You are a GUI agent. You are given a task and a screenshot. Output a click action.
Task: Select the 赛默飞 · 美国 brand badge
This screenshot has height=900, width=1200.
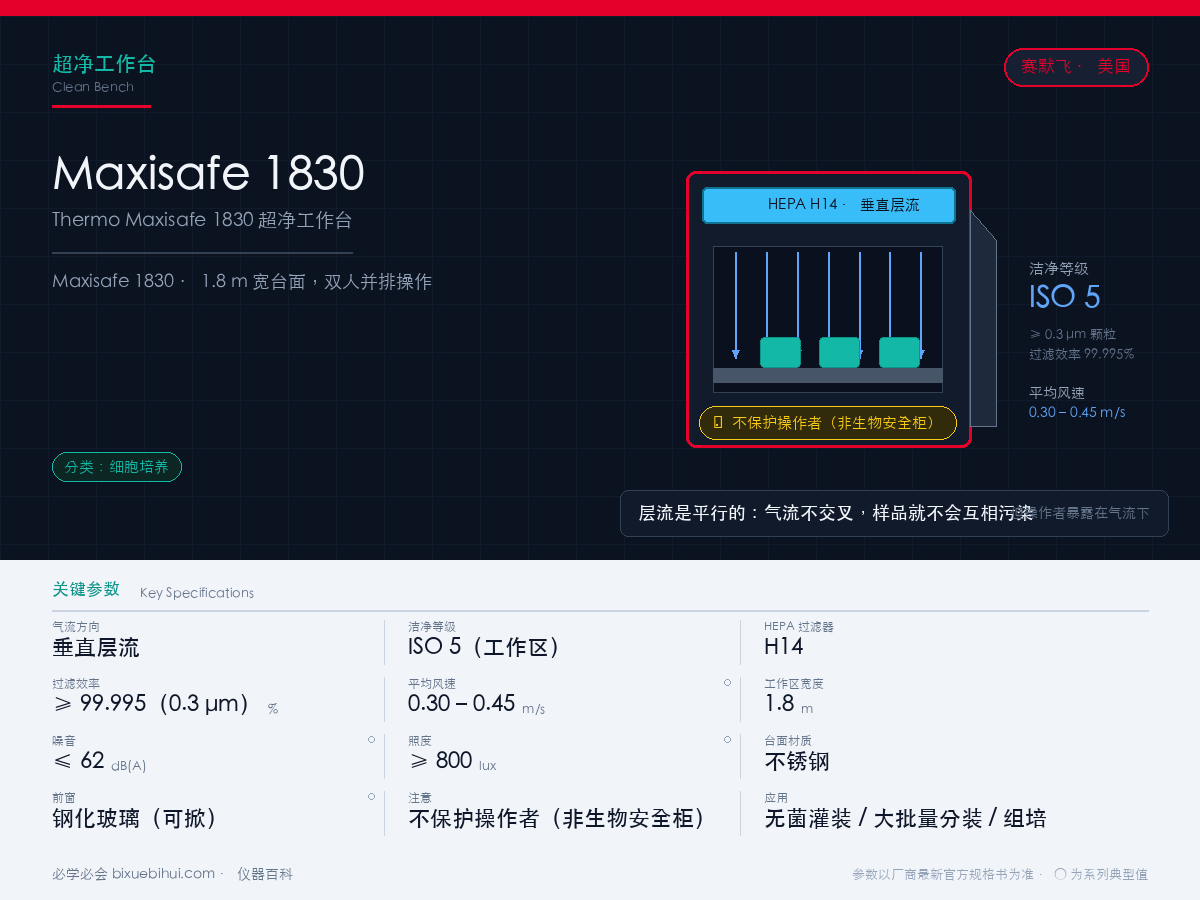point(1076,67)
